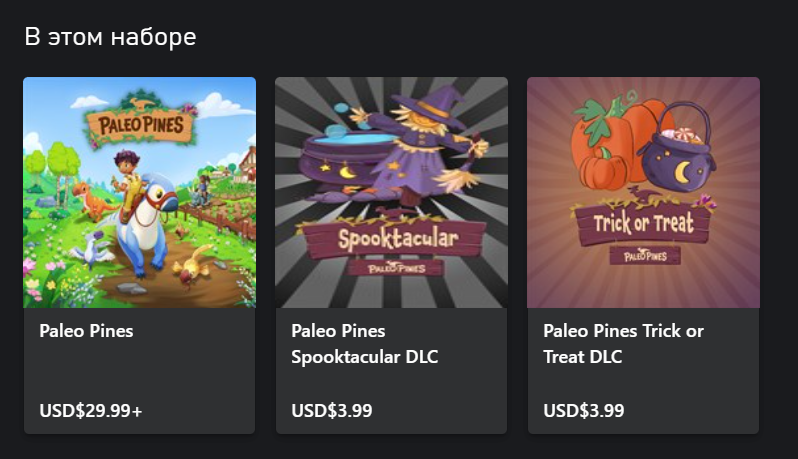The image size is (798, 459).
Task: Click the "В этом наборе" section heading
Action: point(110,37)
